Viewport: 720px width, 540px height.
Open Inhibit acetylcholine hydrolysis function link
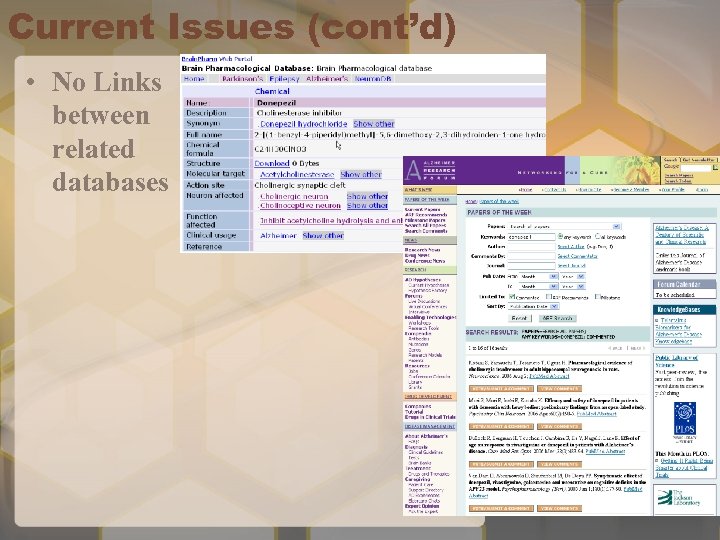pos(331,220)
